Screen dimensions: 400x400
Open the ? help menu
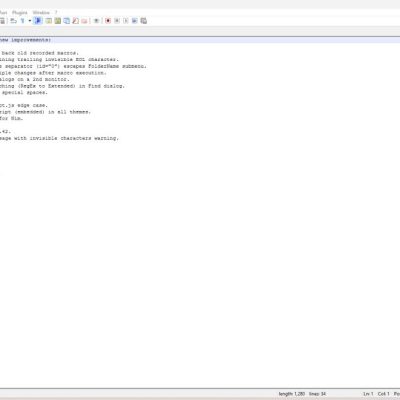56,13
